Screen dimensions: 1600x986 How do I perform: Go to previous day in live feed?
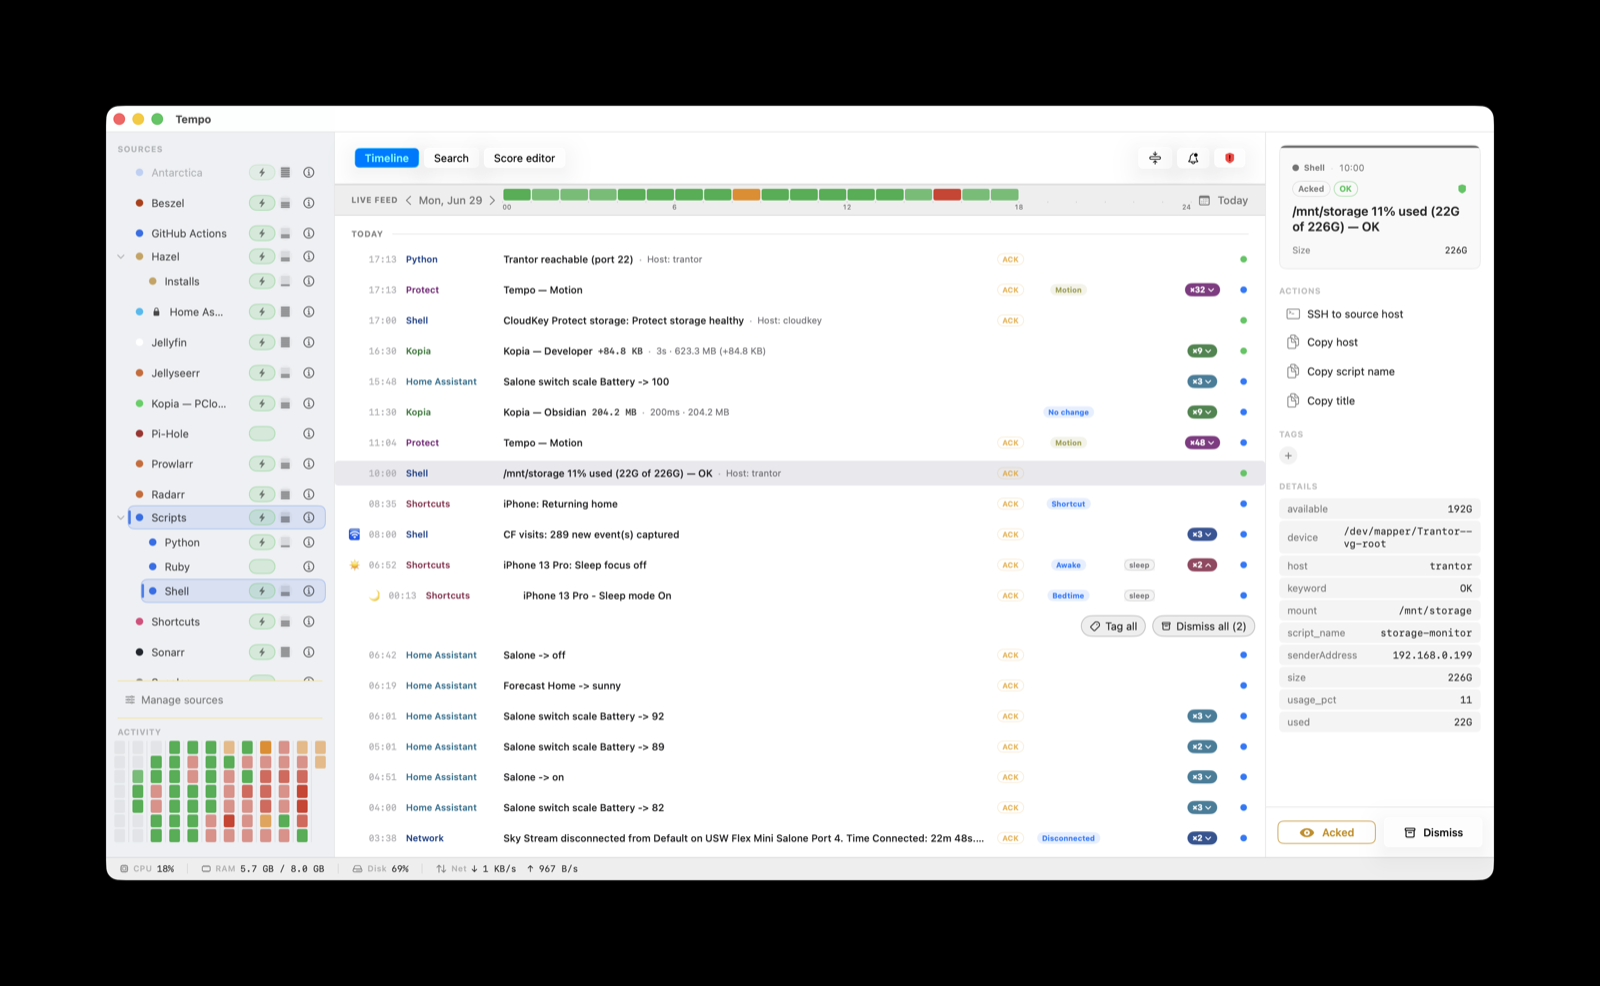409,200
